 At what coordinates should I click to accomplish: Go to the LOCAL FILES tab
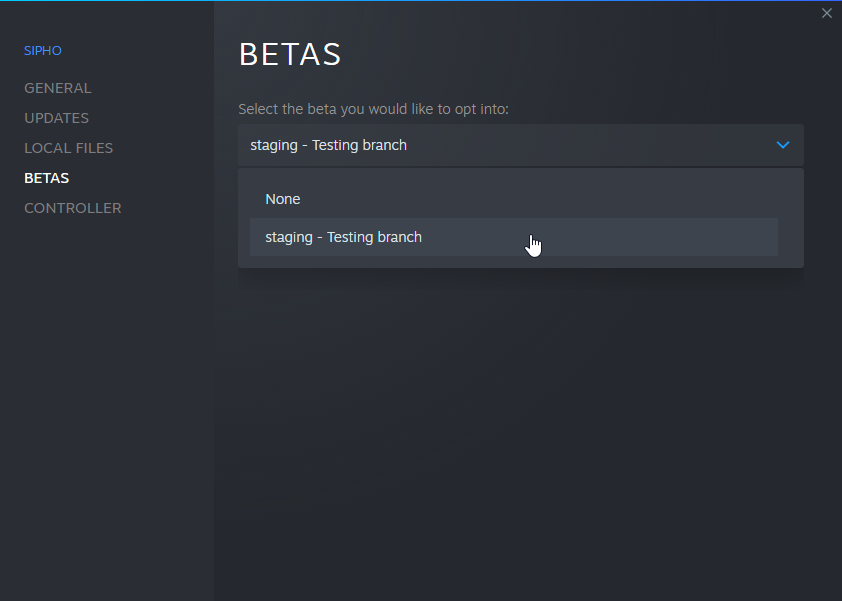pyautogui.click(x=68, y=148)
